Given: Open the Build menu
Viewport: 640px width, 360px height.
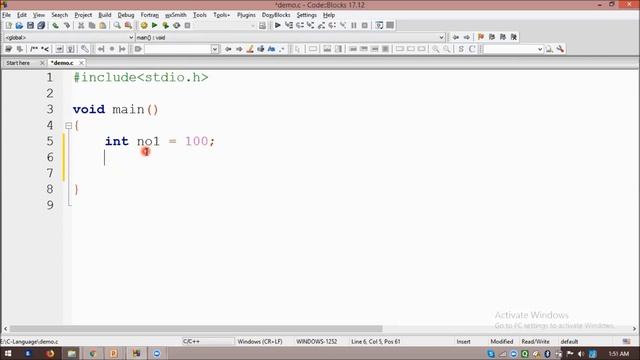Looking at the screenshot, I should click(x=105, y=15).
